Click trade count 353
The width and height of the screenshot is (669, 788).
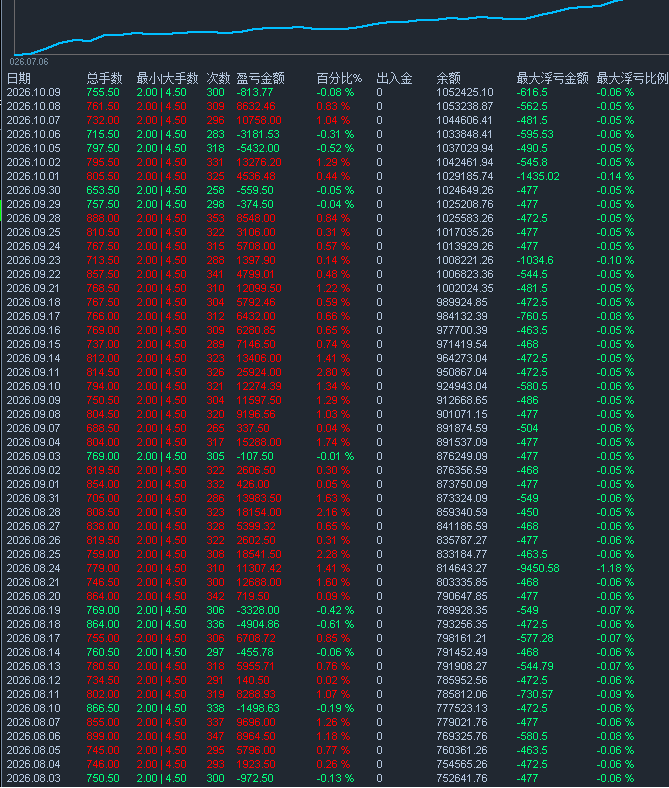pos(216,219)
